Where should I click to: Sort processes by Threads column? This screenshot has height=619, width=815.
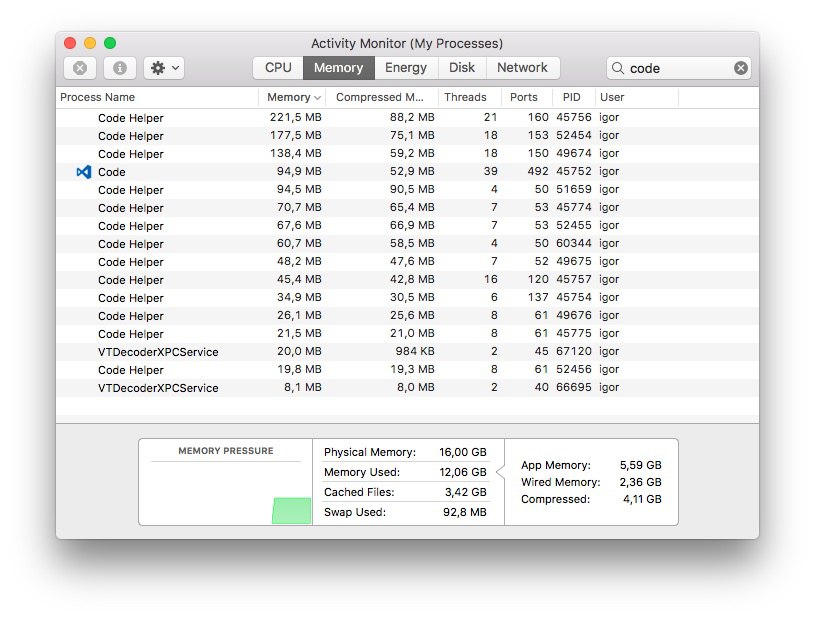pyautogui.click(x=465, y=97)
